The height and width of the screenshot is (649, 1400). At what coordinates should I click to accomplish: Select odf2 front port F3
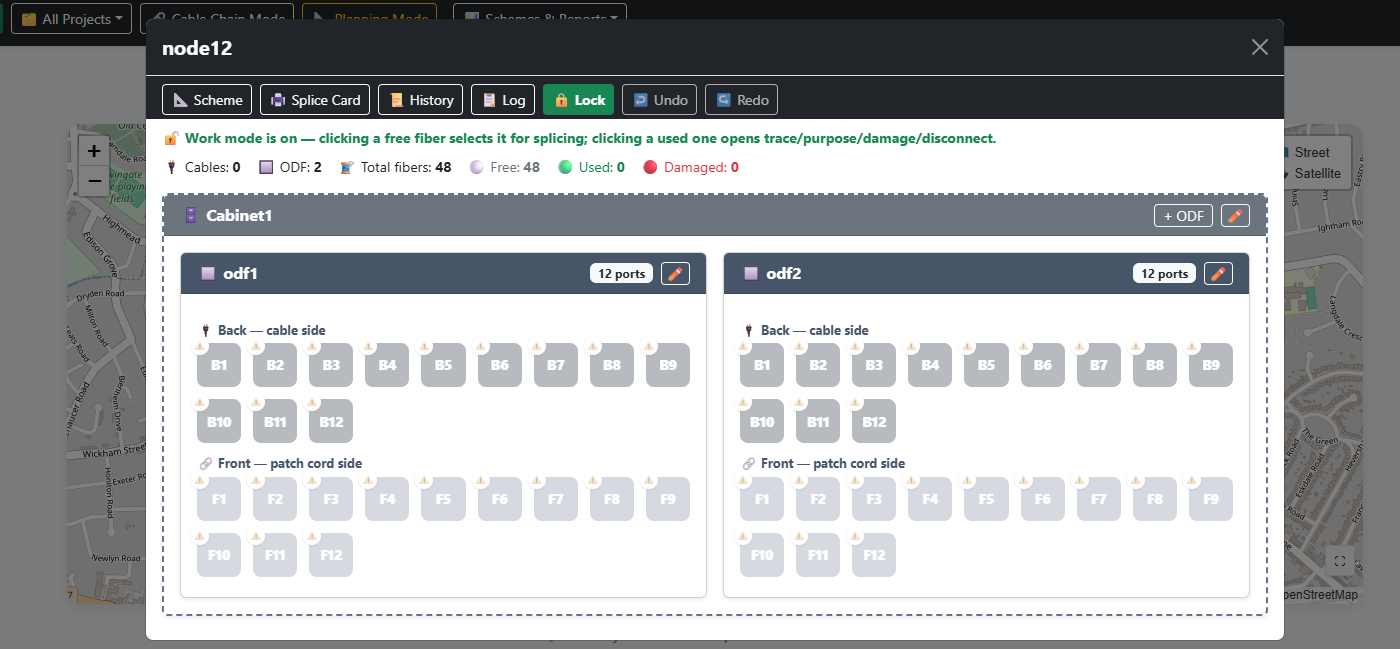coord(874,499)
